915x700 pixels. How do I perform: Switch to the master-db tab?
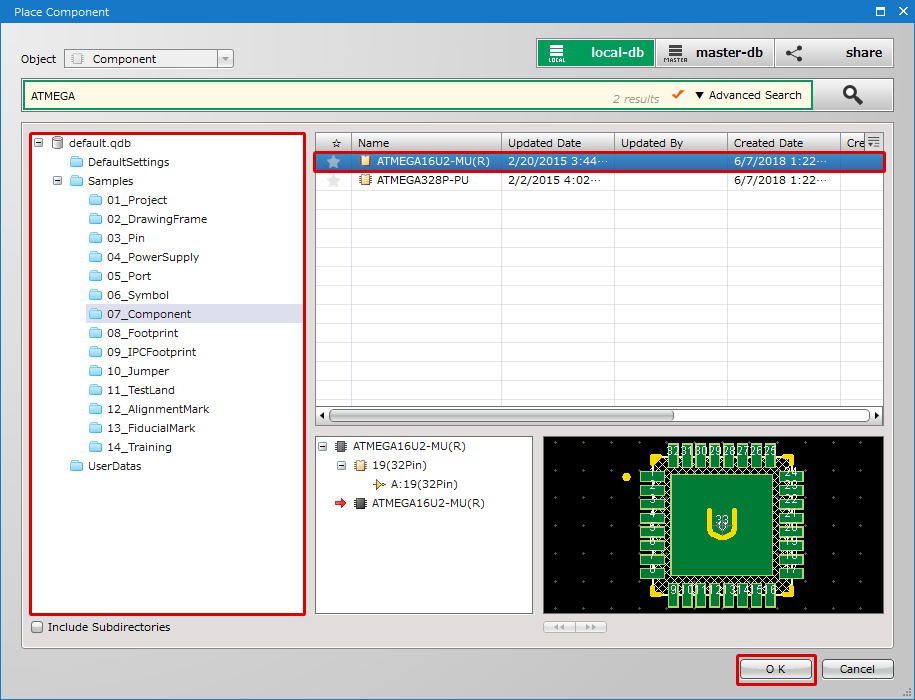pyautogui.click(x=717, y=53)
